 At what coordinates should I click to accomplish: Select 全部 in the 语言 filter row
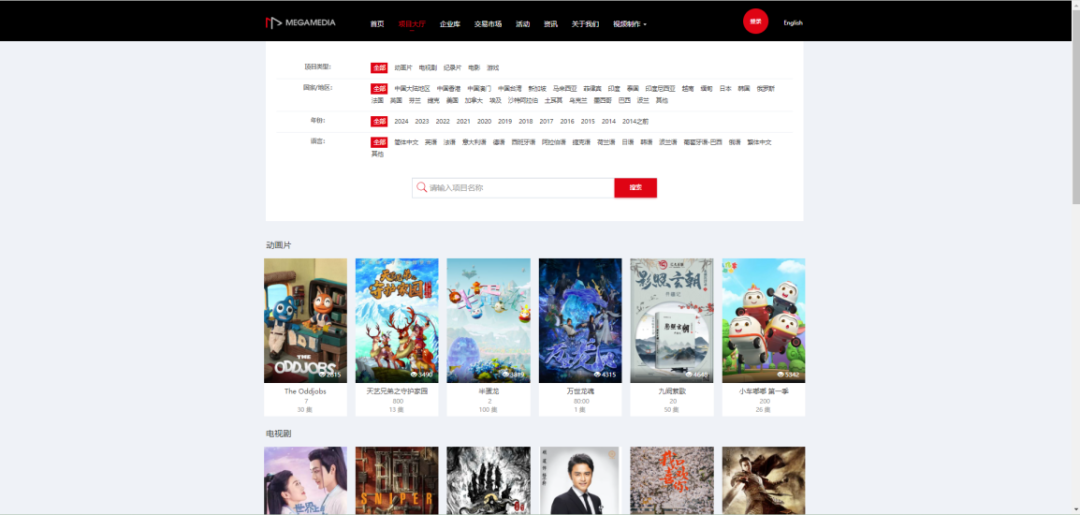tap(379, 142)
